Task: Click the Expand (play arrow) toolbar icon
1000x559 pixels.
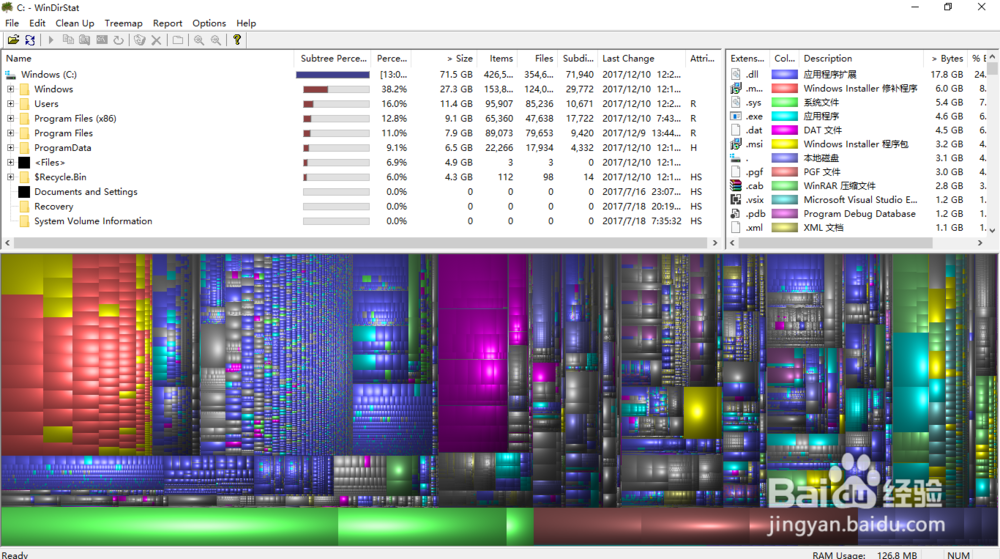Action: (x=50, y=40)
